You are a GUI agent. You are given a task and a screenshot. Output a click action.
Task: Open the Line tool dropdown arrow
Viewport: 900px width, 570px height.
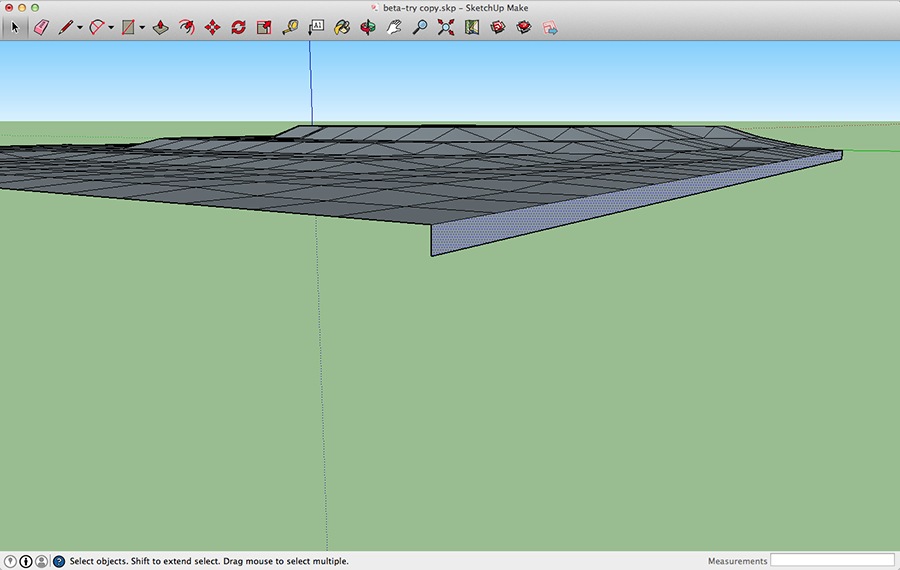tap(80, 28)
